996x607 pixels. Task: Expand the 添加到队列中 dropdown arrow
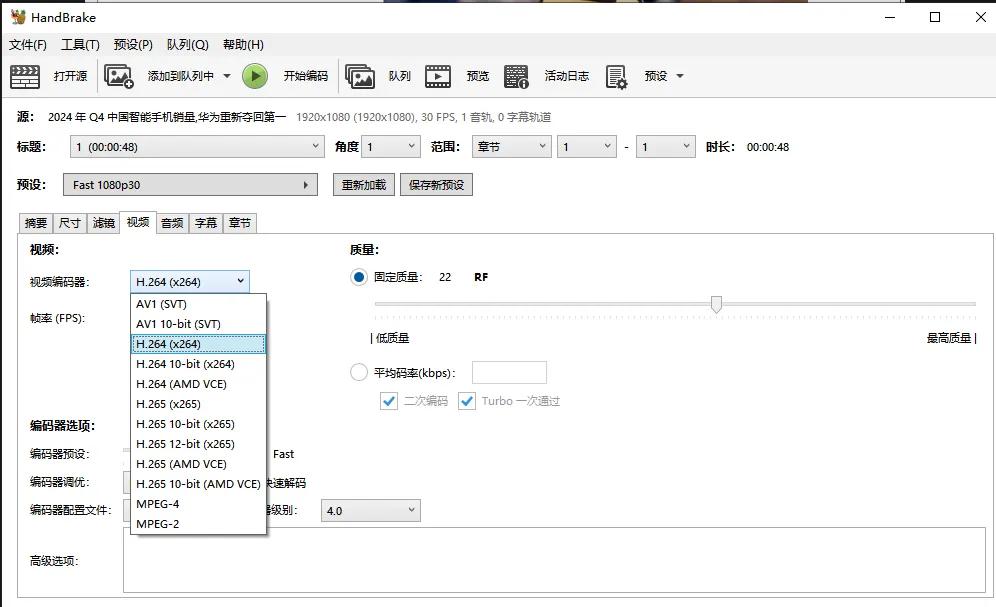click(227, 76)
